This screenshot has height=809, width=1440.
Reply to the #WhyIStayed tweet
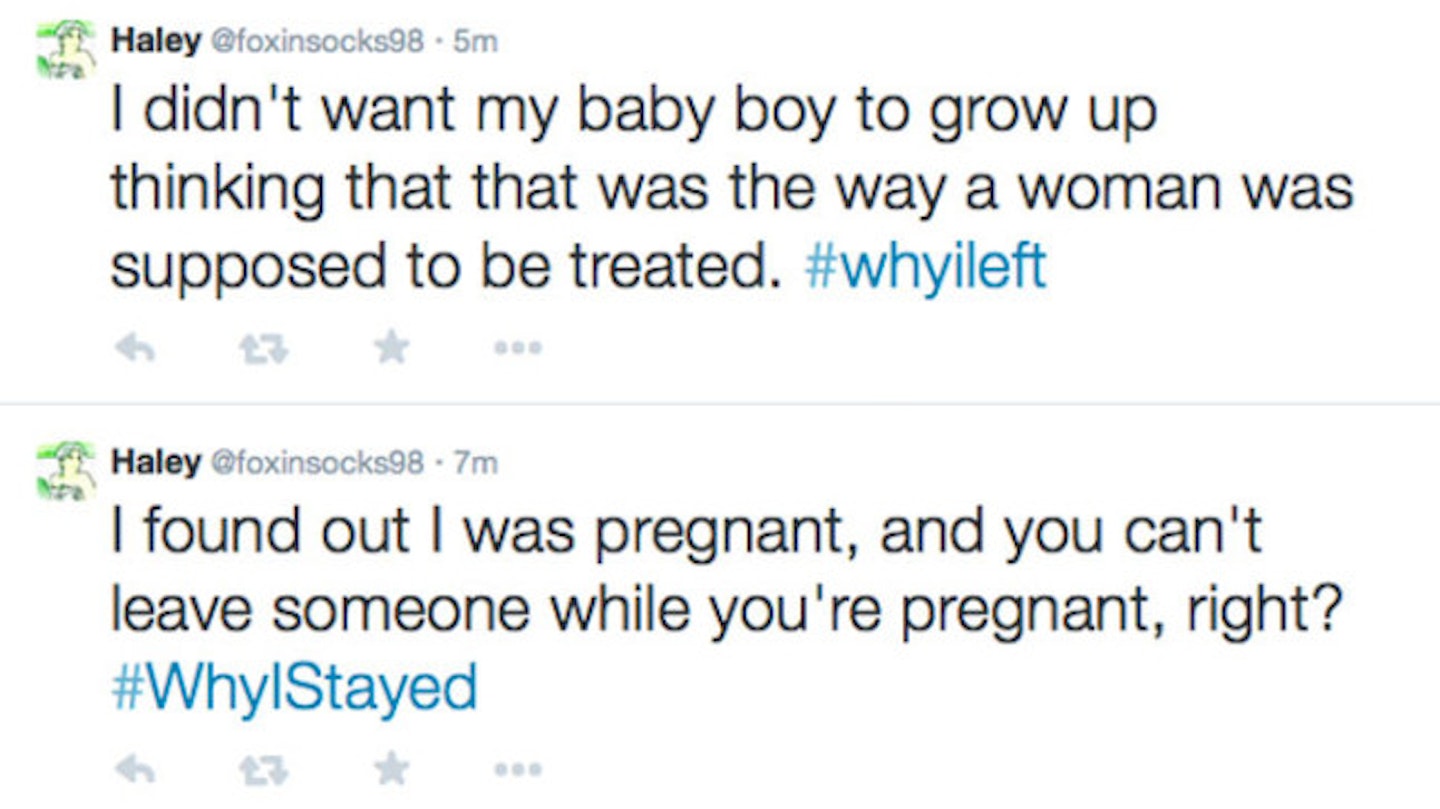(x=134, y=770)
